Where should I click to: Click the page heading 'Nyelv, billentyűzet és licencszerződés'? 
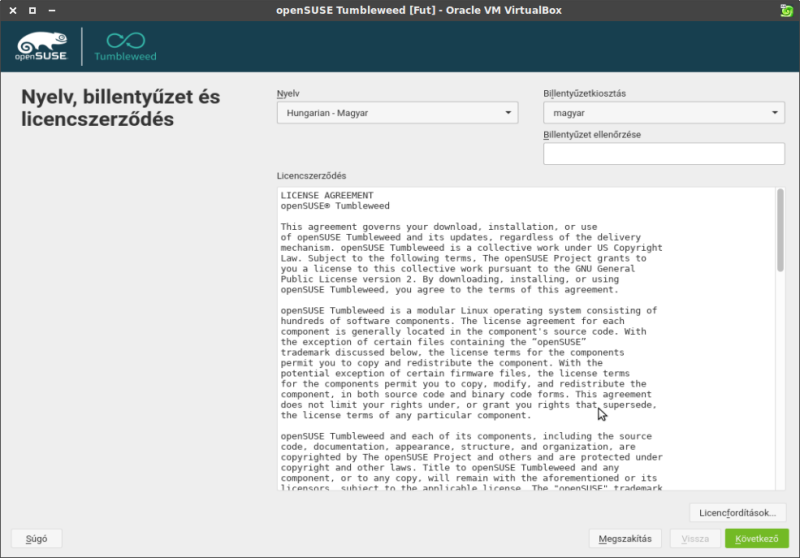click(x=121, y=108)
